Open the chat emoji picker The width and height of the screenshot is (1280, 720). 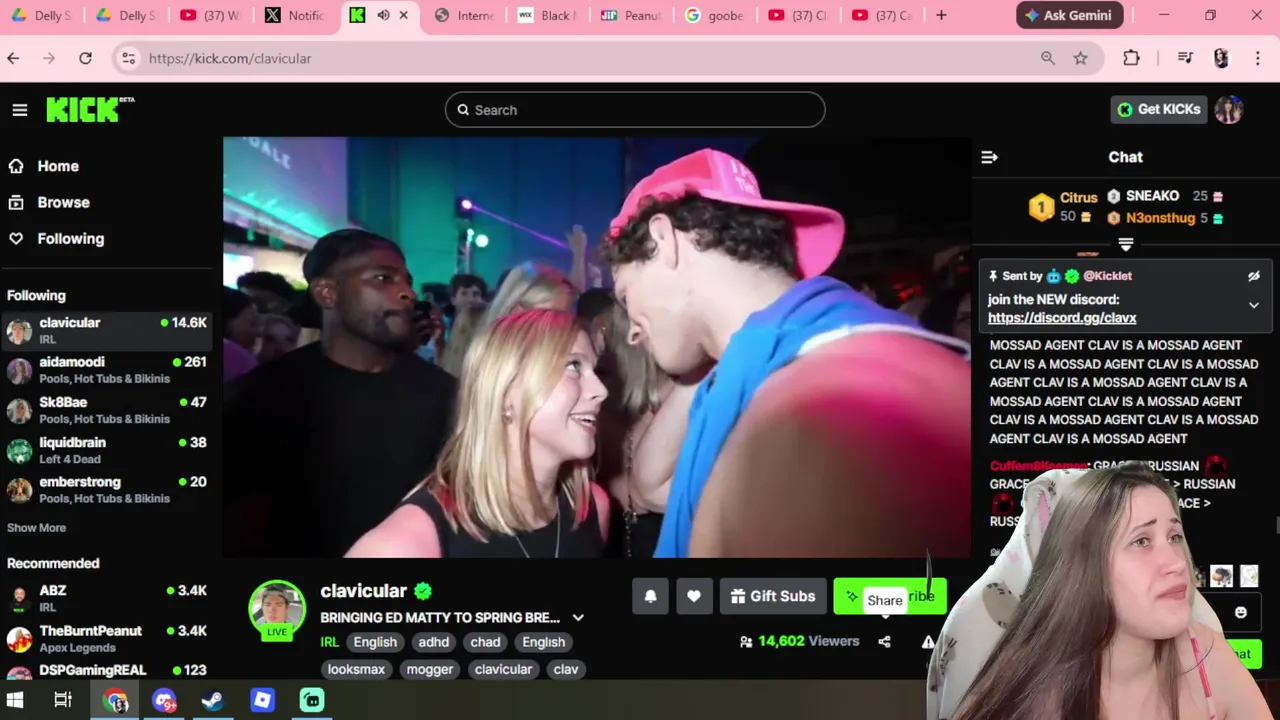(x=1241, y=612)
